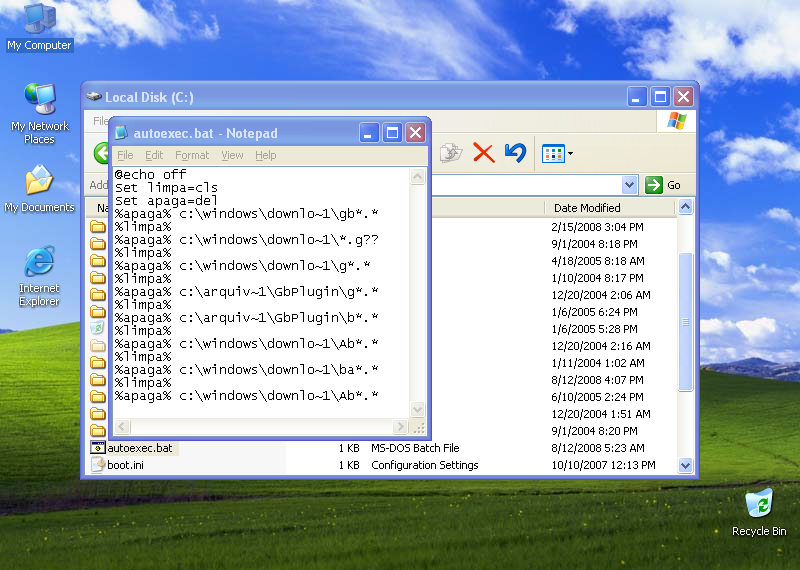This screenshot has width=800, height=570.
Task: Expand the Explorer address bar dropdown
Action: 630,185
